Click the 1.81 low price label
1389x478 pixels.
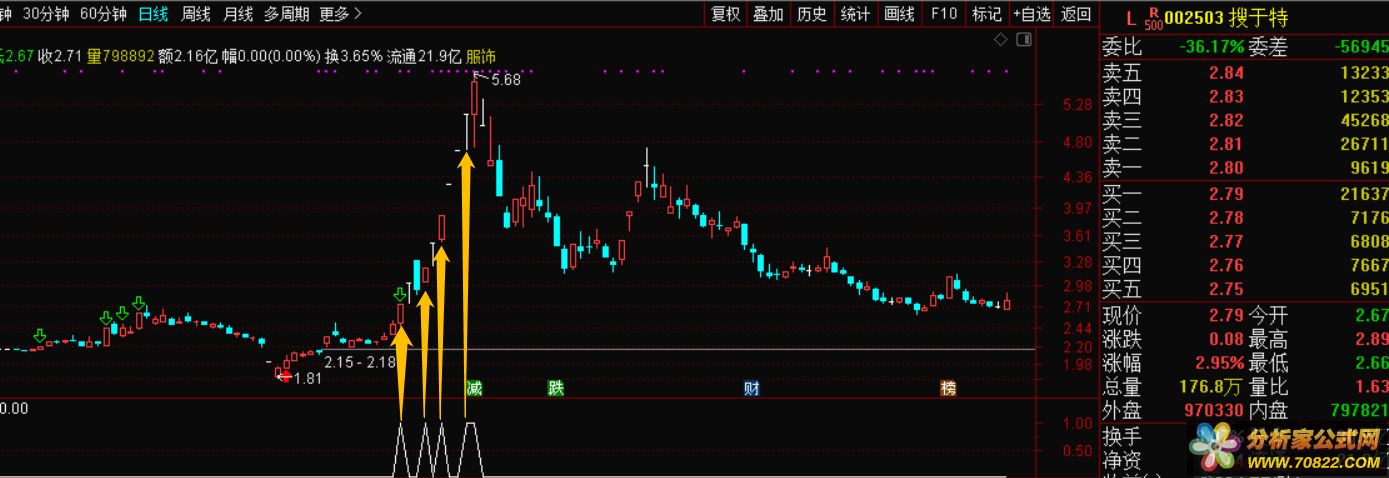(308, 378)
